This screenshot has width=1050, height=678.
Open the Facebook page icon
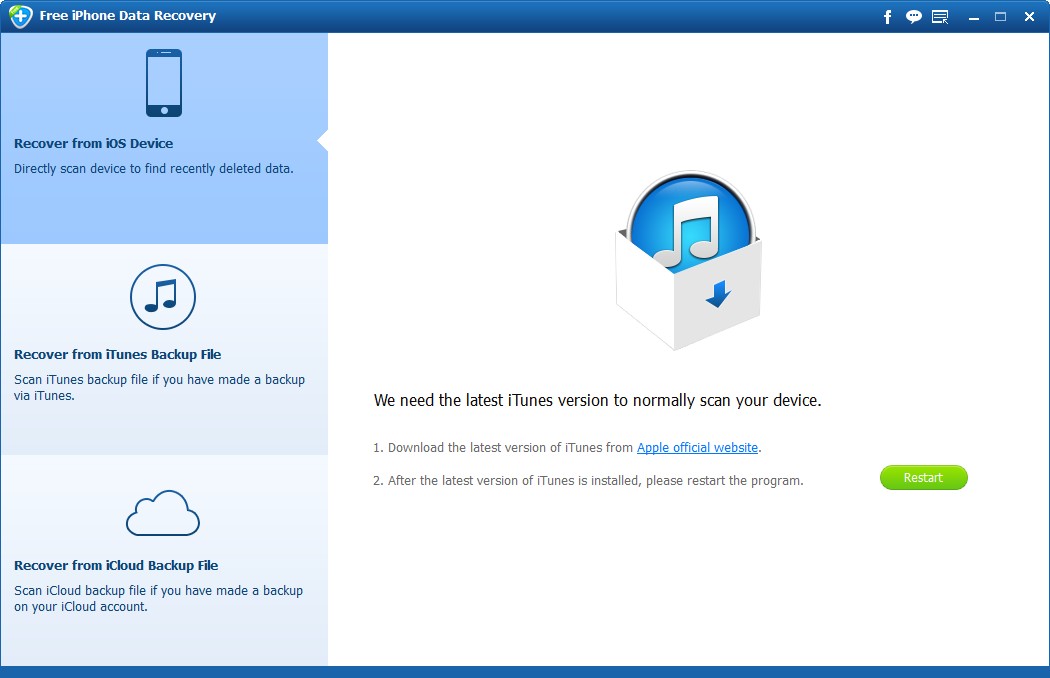[x=887, y=17]
